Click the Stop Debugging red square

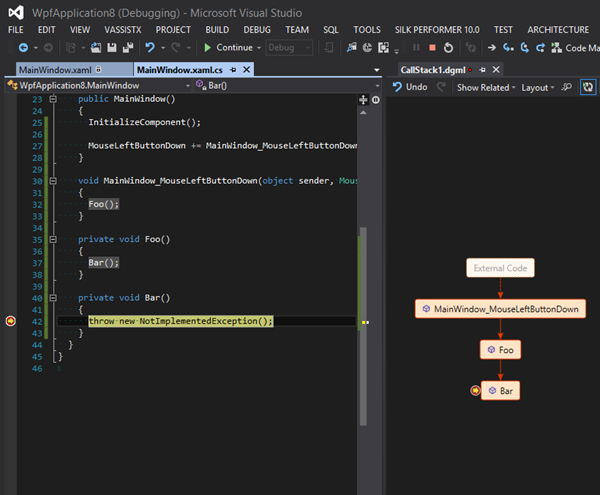[432, 48]
